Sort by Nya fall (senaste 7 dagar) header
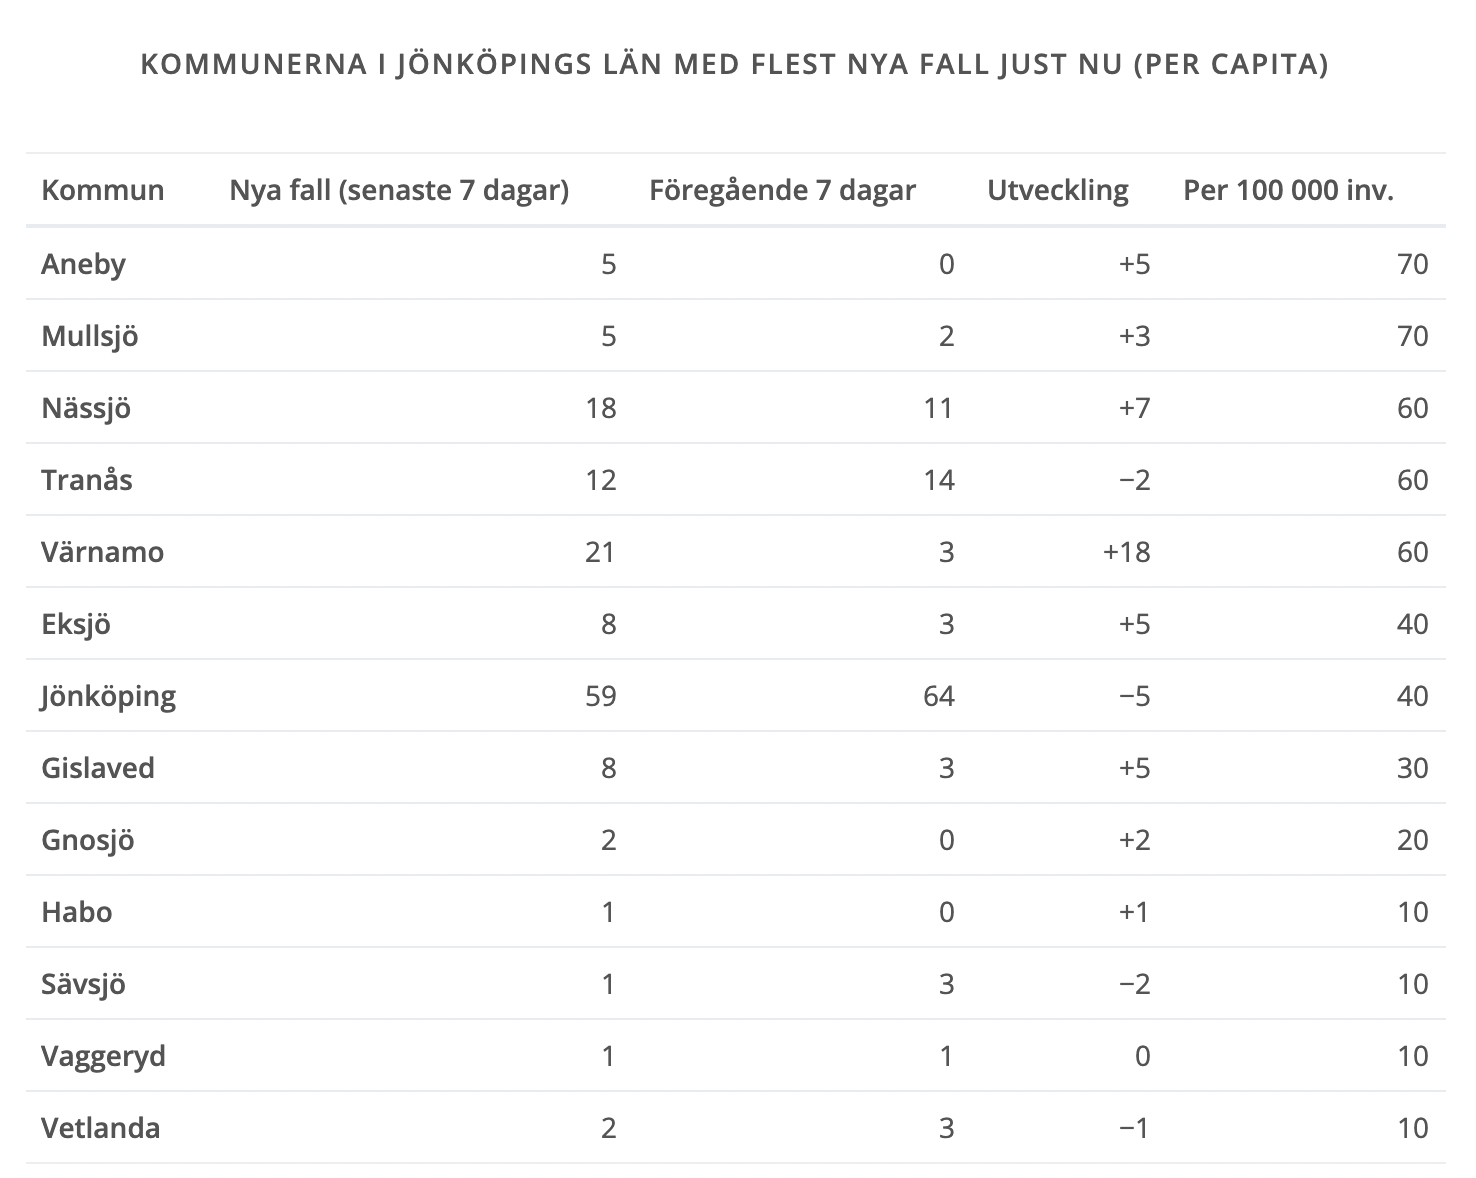This screenshot has height=1178, width=1476. 399,190
